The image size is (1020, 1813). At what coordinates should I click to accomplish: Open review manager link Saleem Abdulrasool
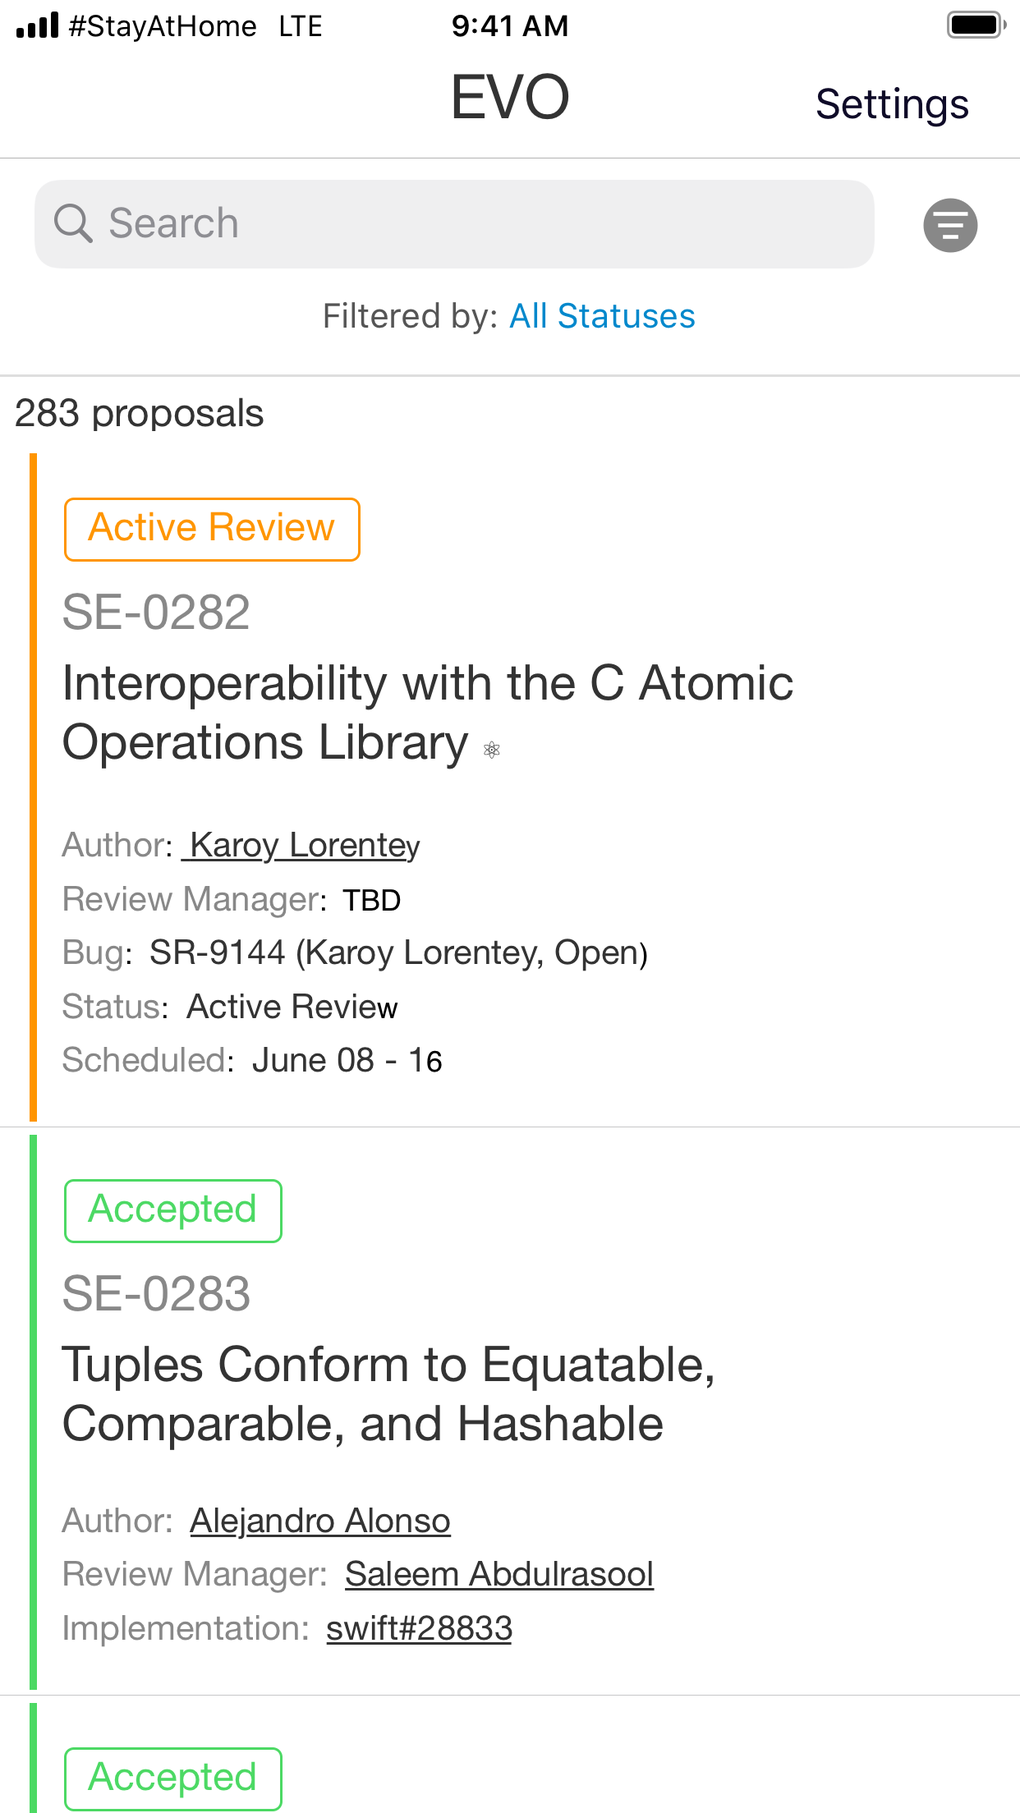[499, 1575]
